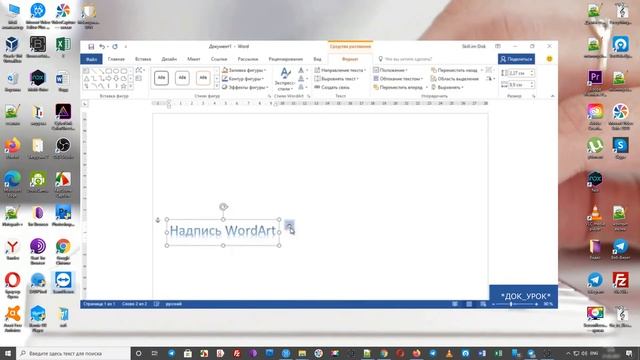The width and height of the screenshot is (640, 360).
Task: Open the Выровнять текст dropdown
Action: [337, 78]
